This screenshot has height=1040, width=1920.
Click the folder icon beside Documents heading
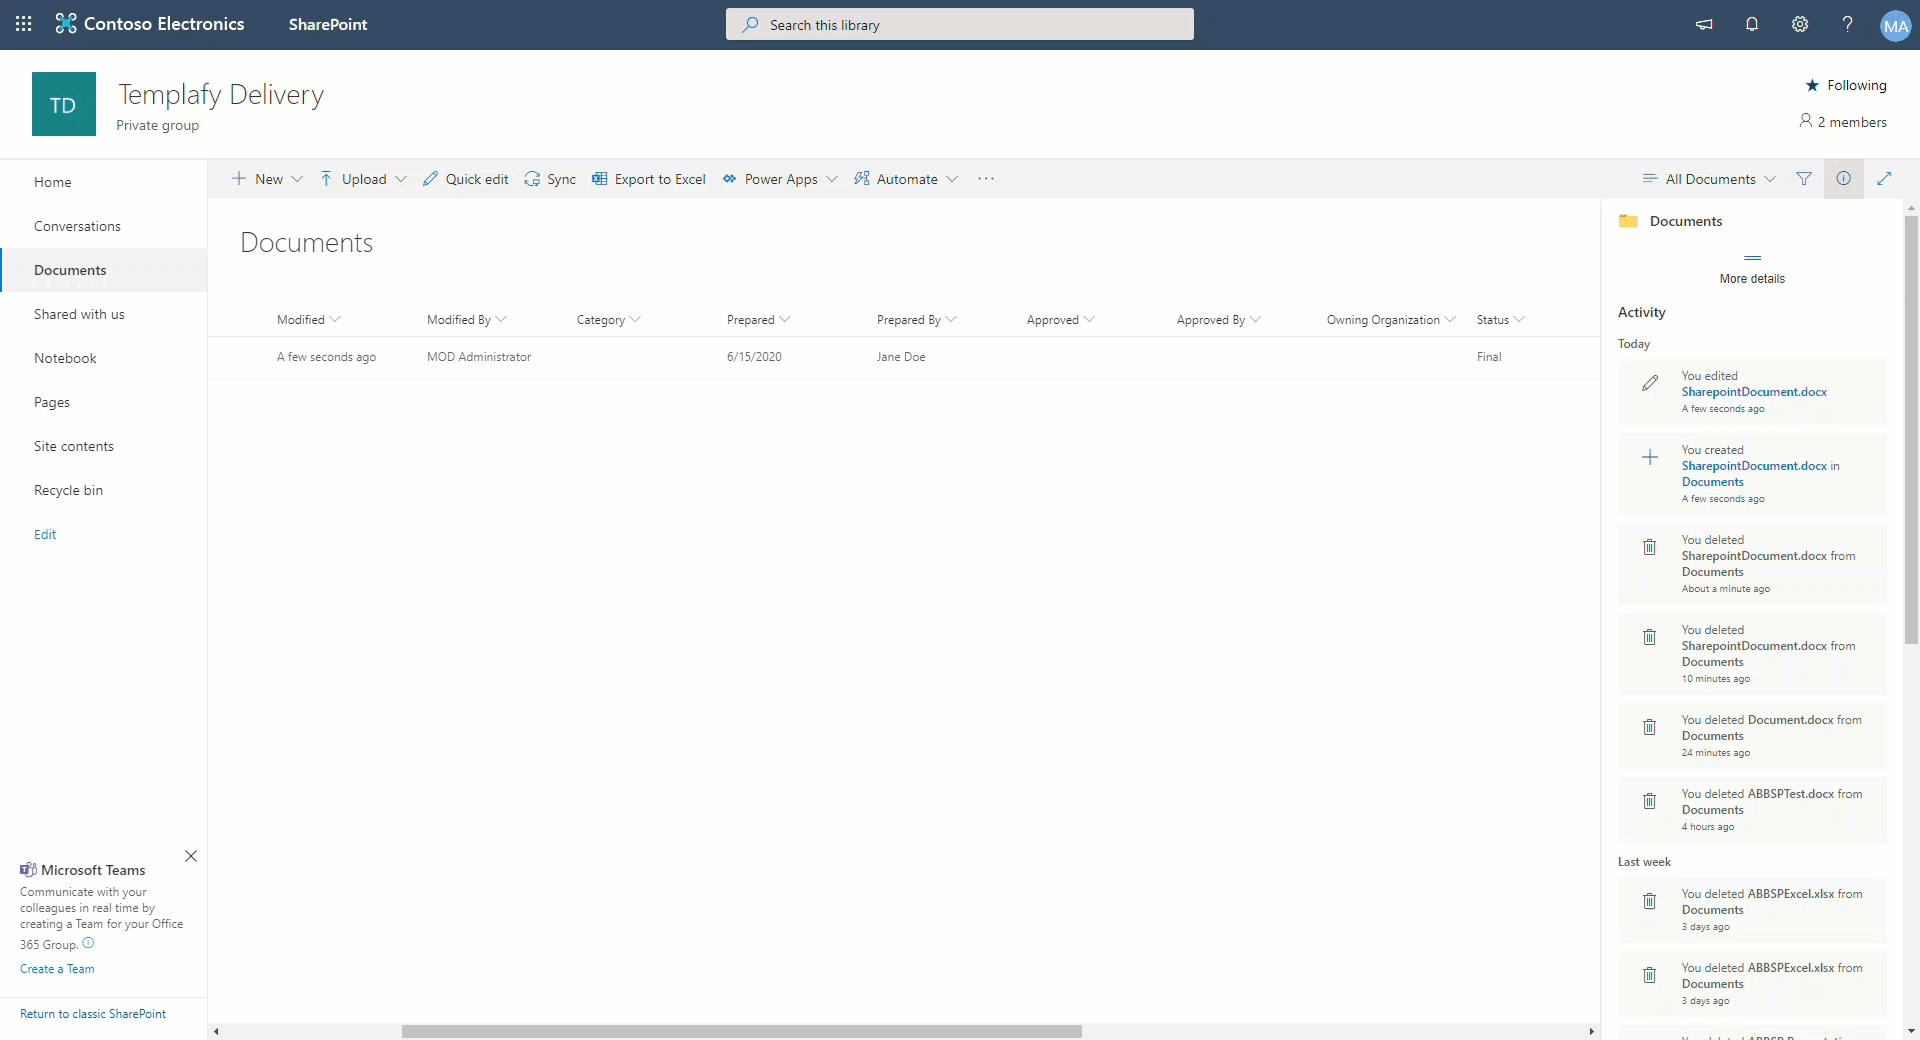point(1628,221)
